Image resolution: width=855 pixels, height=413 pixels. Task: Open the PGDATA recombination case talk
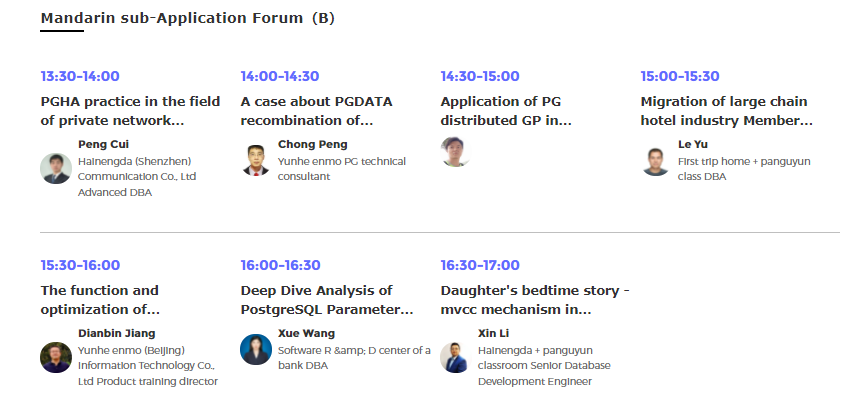click(316, 111)
